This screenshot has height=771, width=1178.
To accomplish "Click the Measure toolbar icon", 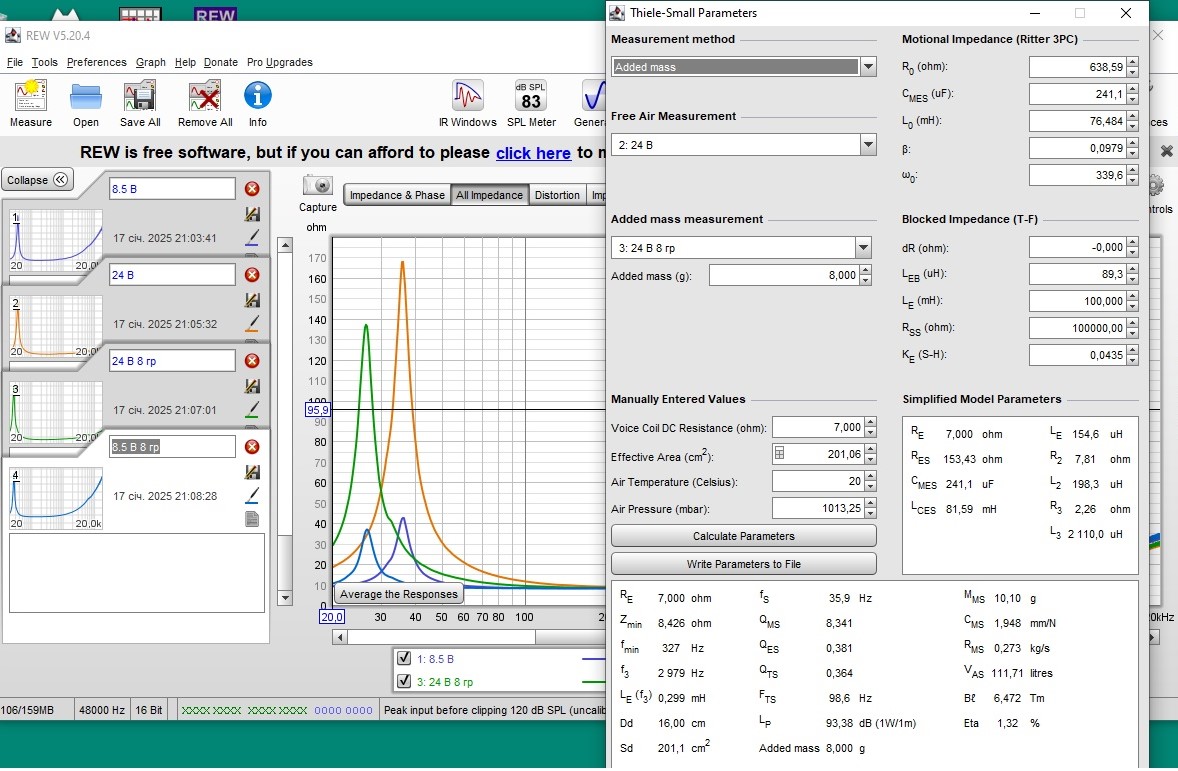I will tap(31, 96).
